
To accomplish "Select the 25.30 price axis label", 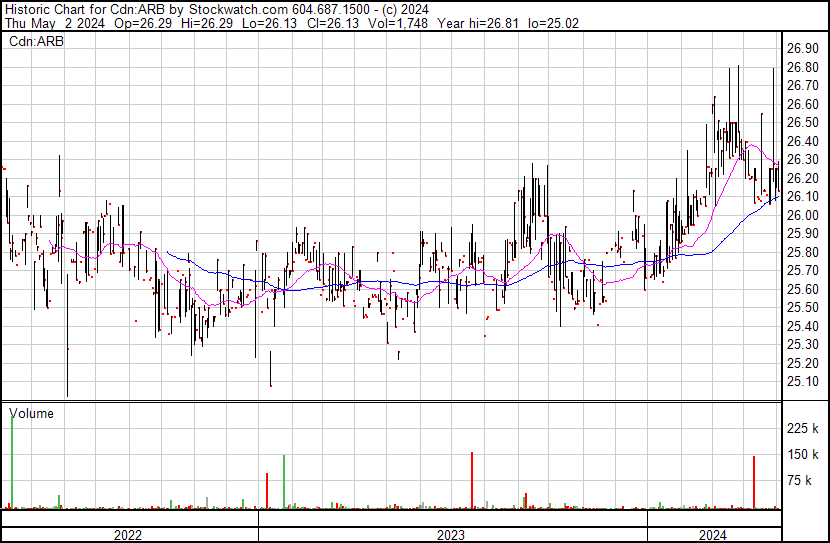I will tap(802, 345).
